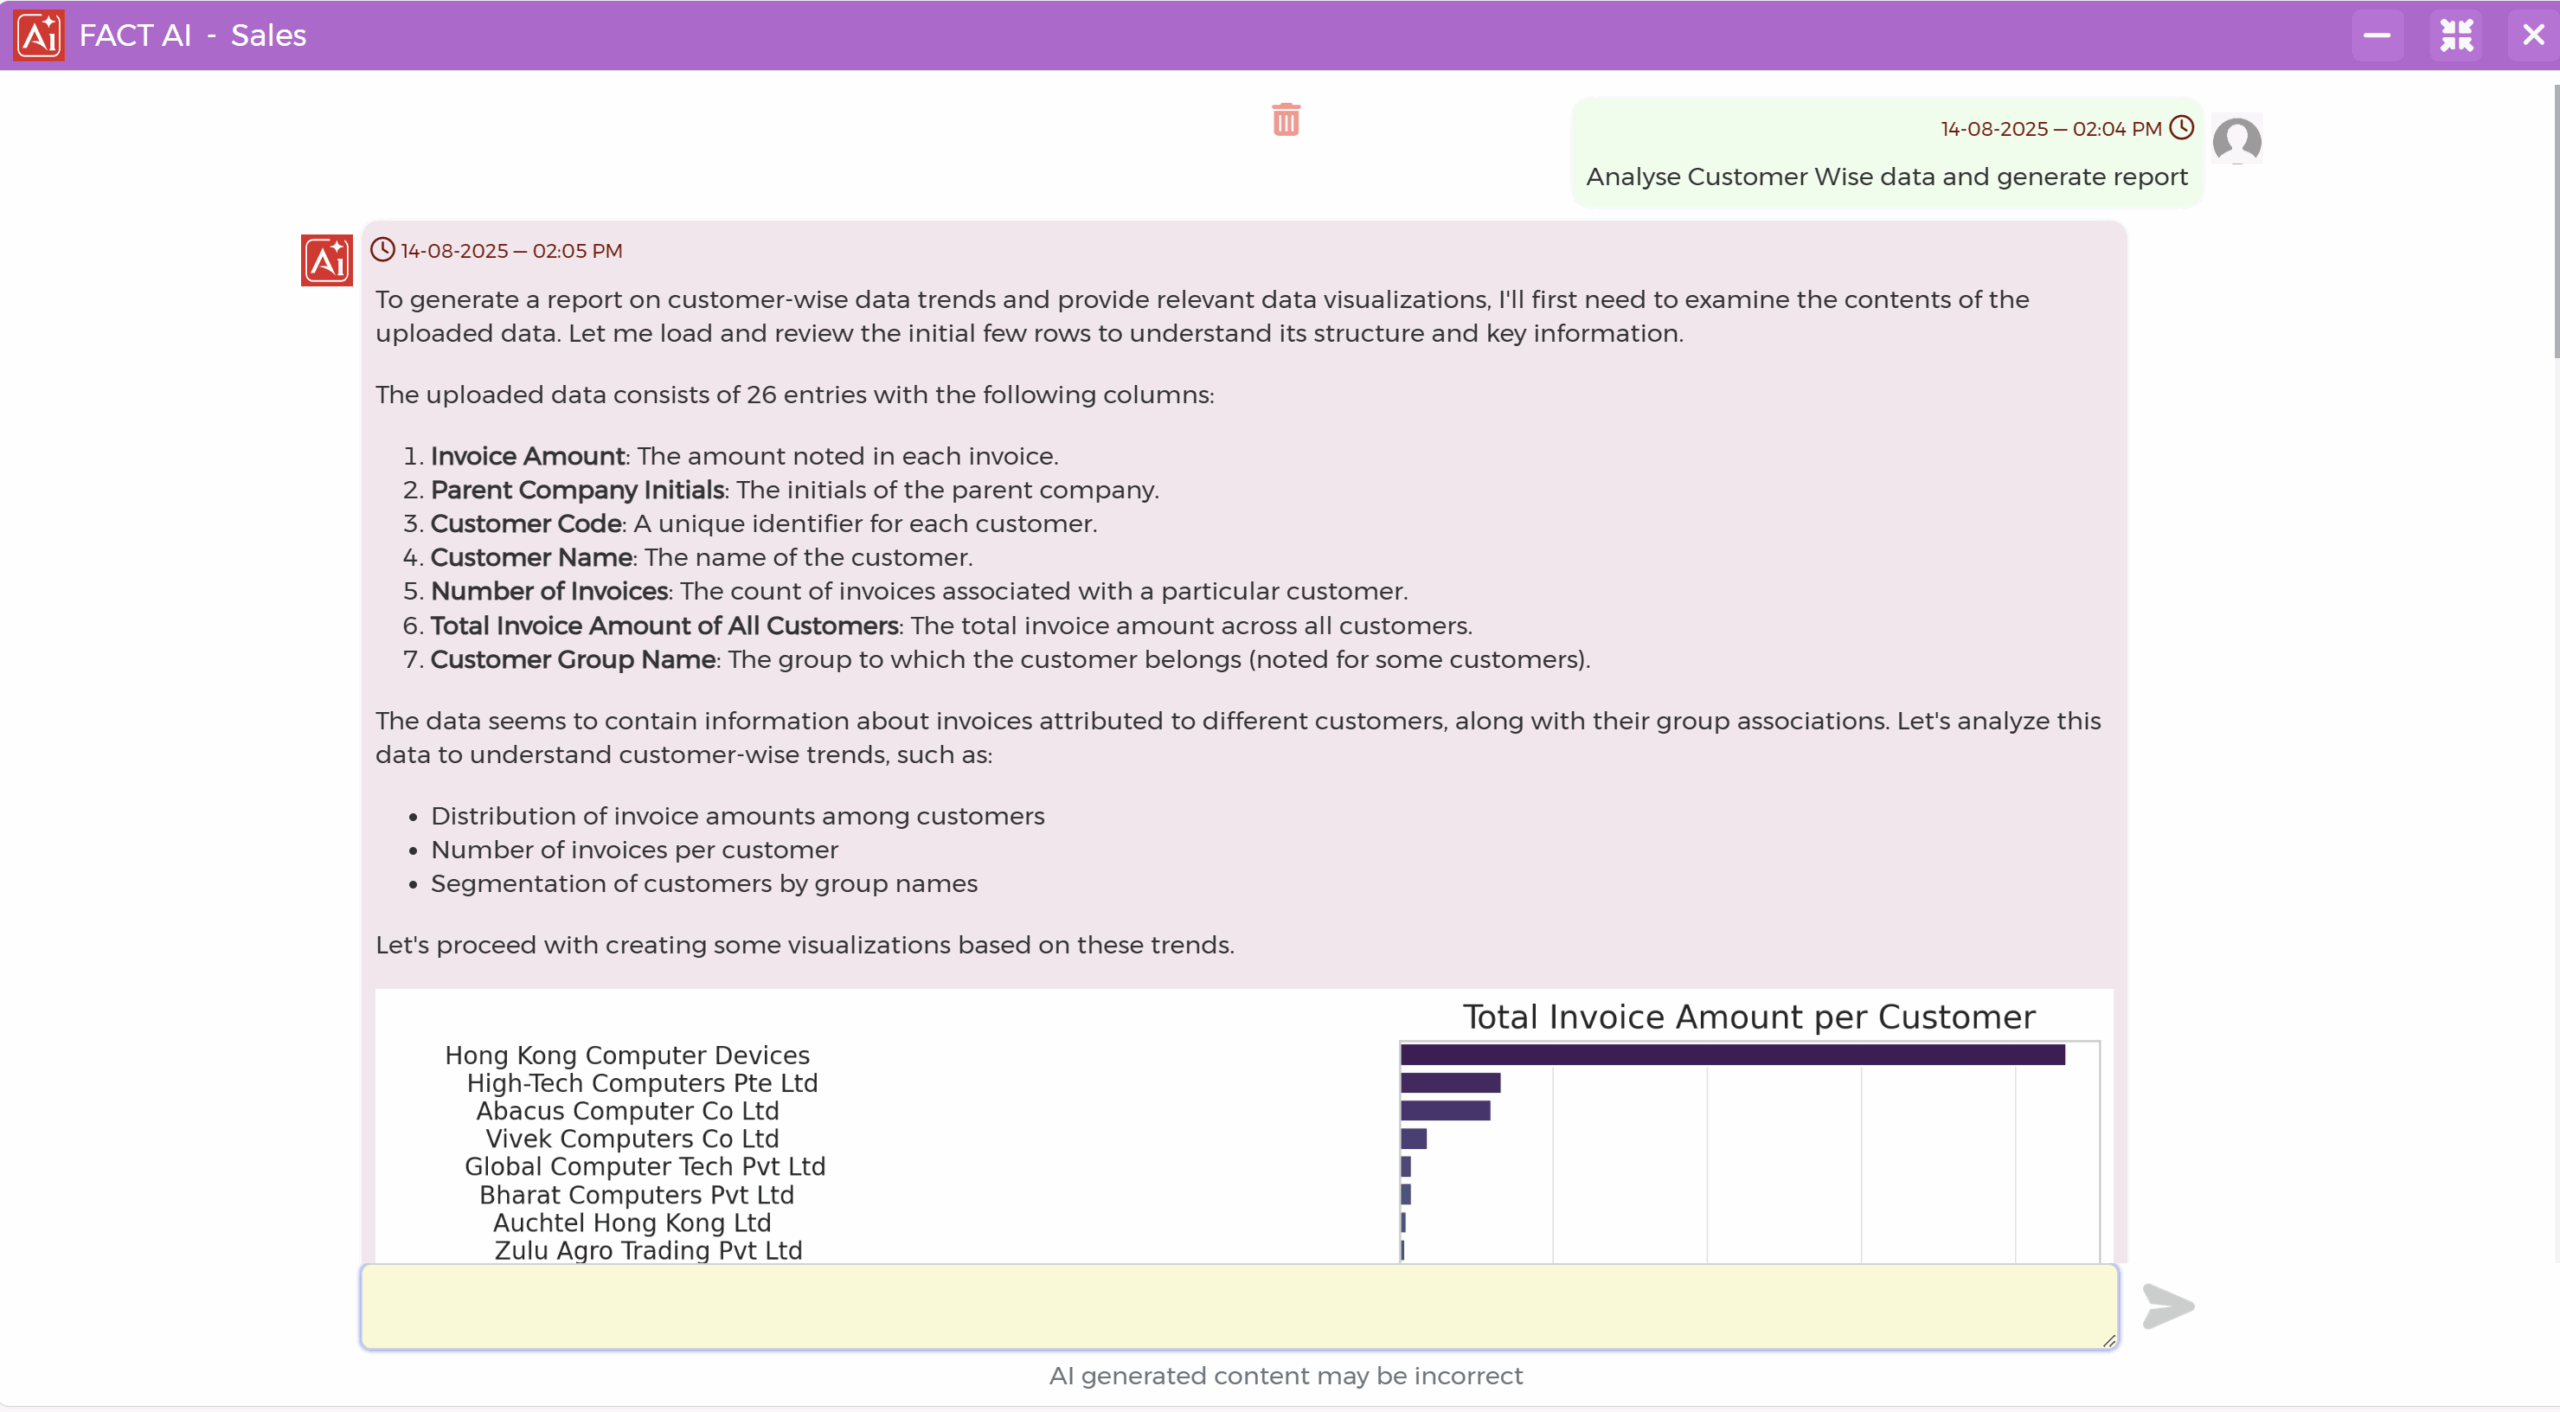Viewport: 2560px width, 1412px height.
Task: Click the 'Customer Code' list item
Action: (x=763, y=524)
